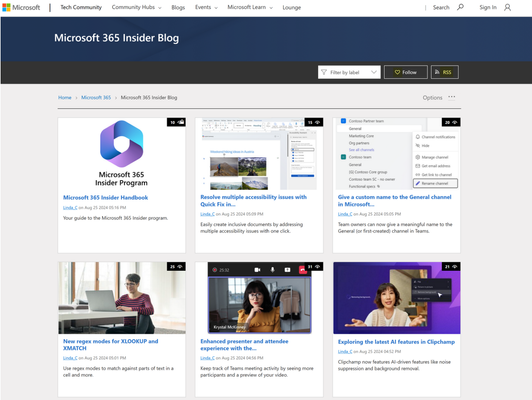Expand the Events menu

[x=206, y=7]
